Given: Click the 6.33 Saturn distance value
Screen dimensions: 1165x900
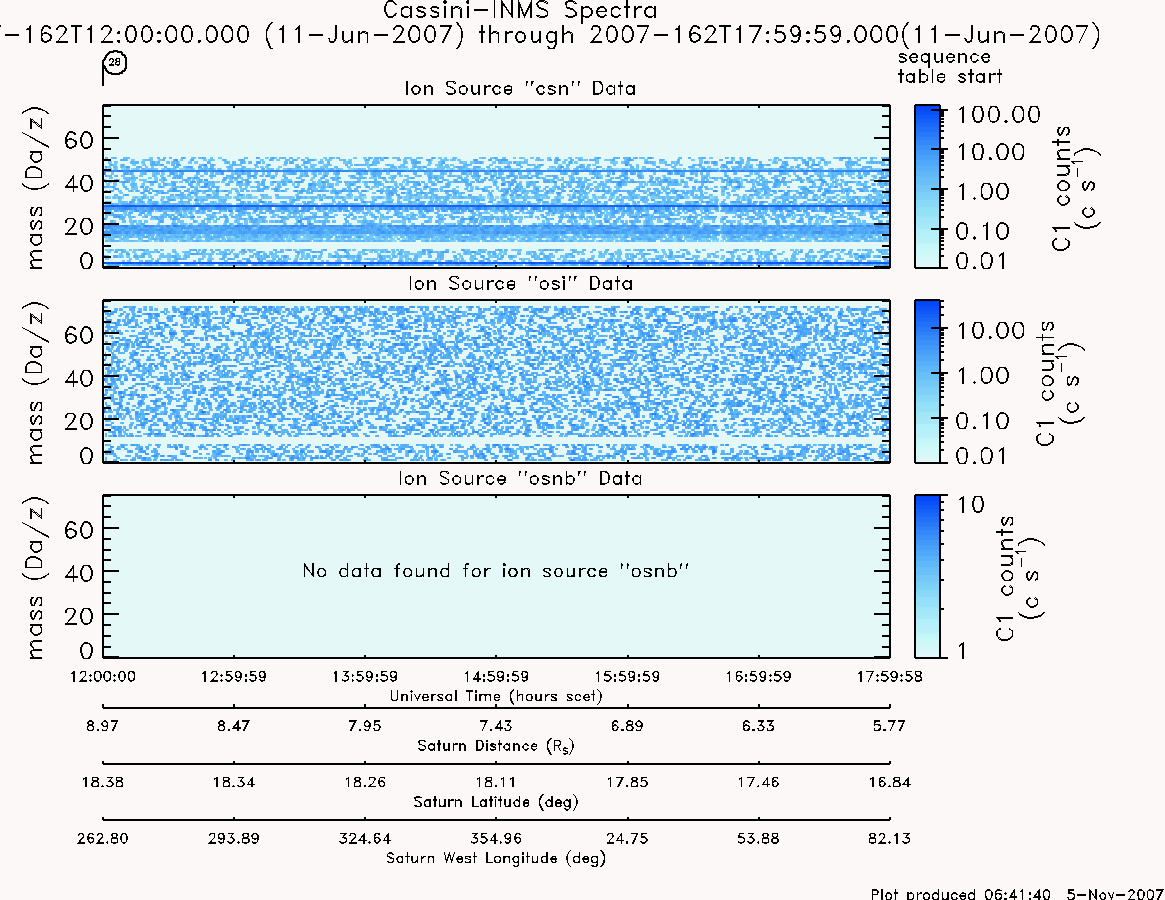Looking at the screenshot, I should click(758, 726).
